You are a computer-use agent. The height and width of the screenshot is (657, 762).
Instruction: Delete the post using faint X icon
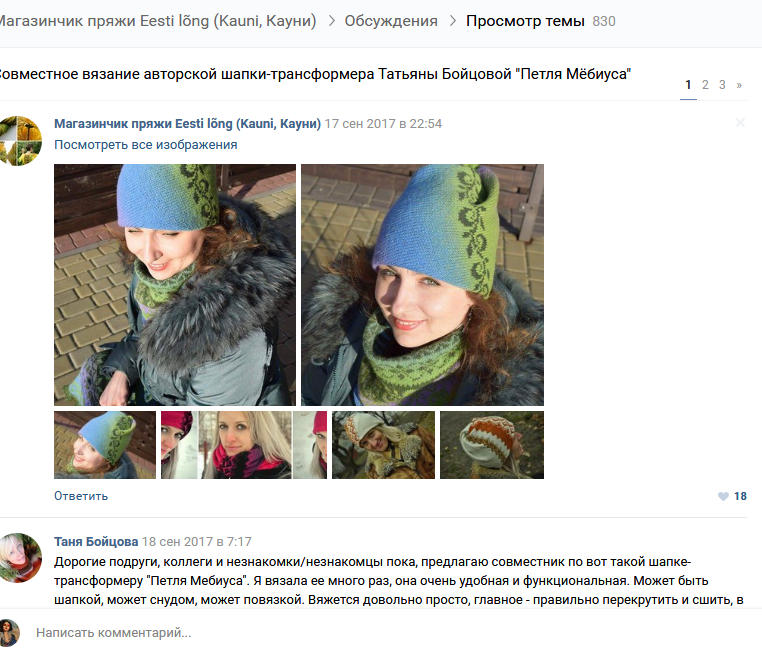[740, 122]
